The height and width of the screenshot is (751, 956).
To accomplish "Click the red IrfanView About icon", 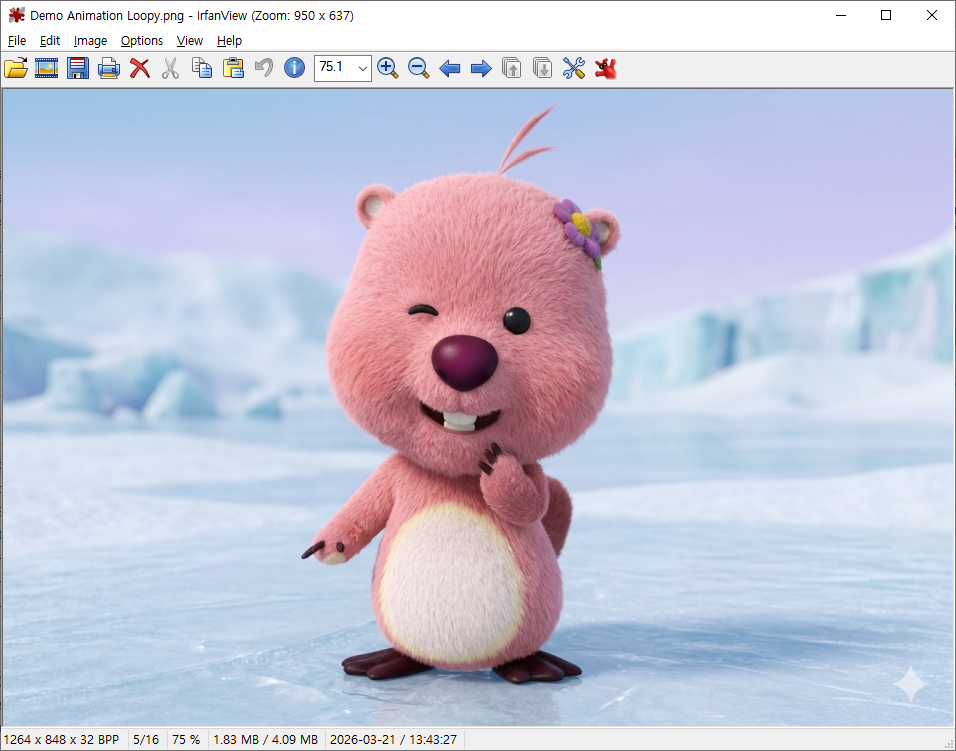I will pyautogui.click(x=606, y=68).
